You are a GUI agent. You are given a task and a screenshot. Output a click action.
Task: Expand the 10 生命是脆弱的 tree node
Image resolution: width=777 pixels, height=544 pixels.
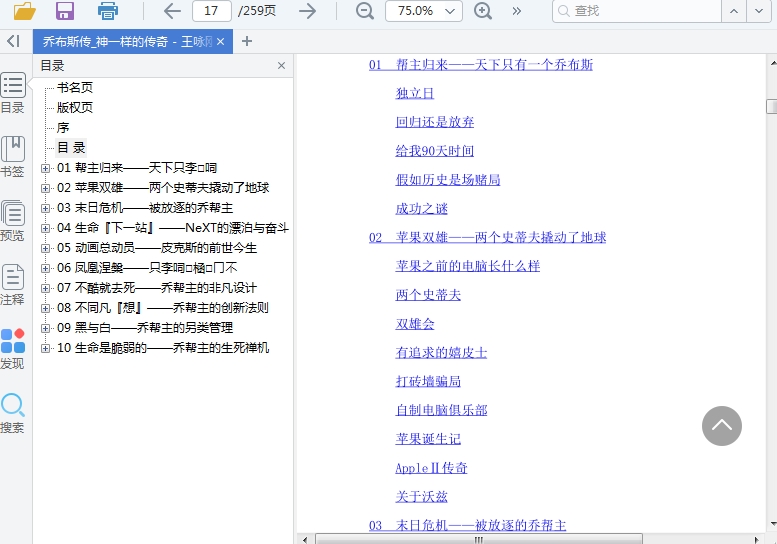point(45,348)
